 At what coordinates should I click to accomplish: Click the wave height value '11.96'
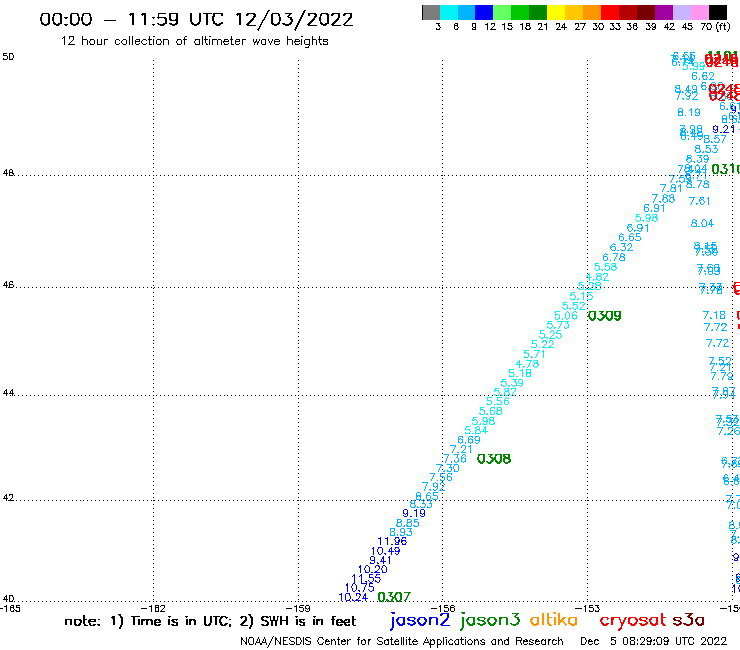392,541
